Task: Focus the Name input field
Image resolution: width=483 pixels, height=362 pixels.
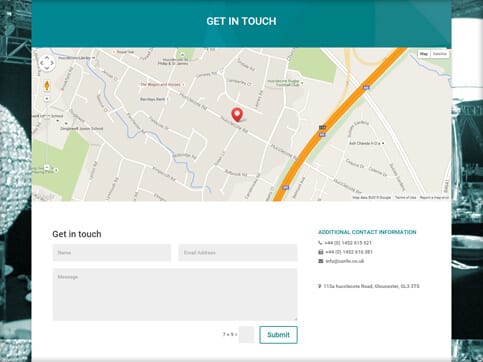Action: tap(112, 253)
